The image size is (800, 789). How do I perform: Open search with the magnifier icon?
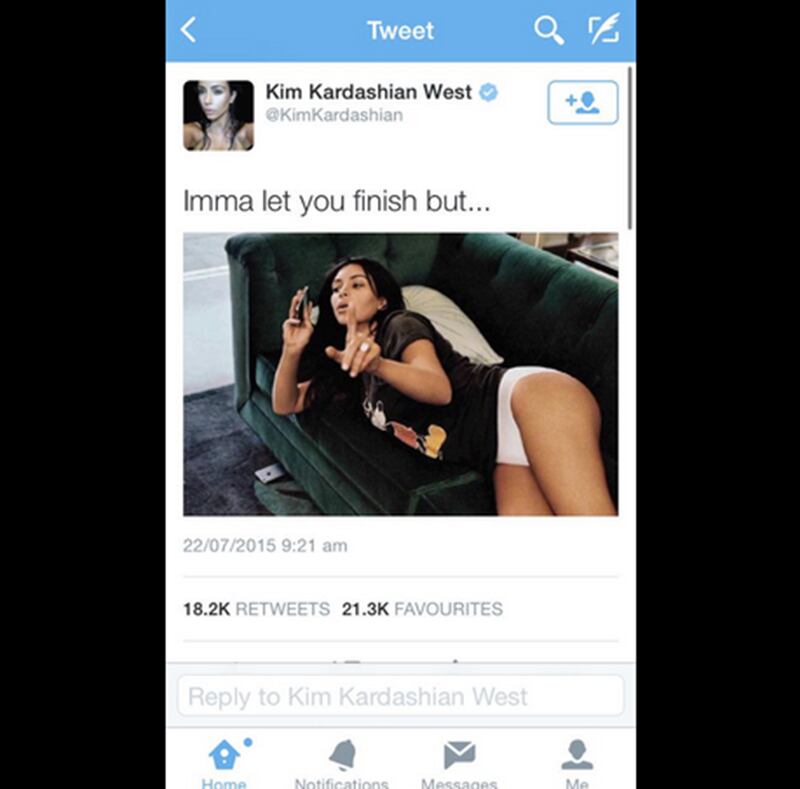pyautogui.click(x=548, y=30)
